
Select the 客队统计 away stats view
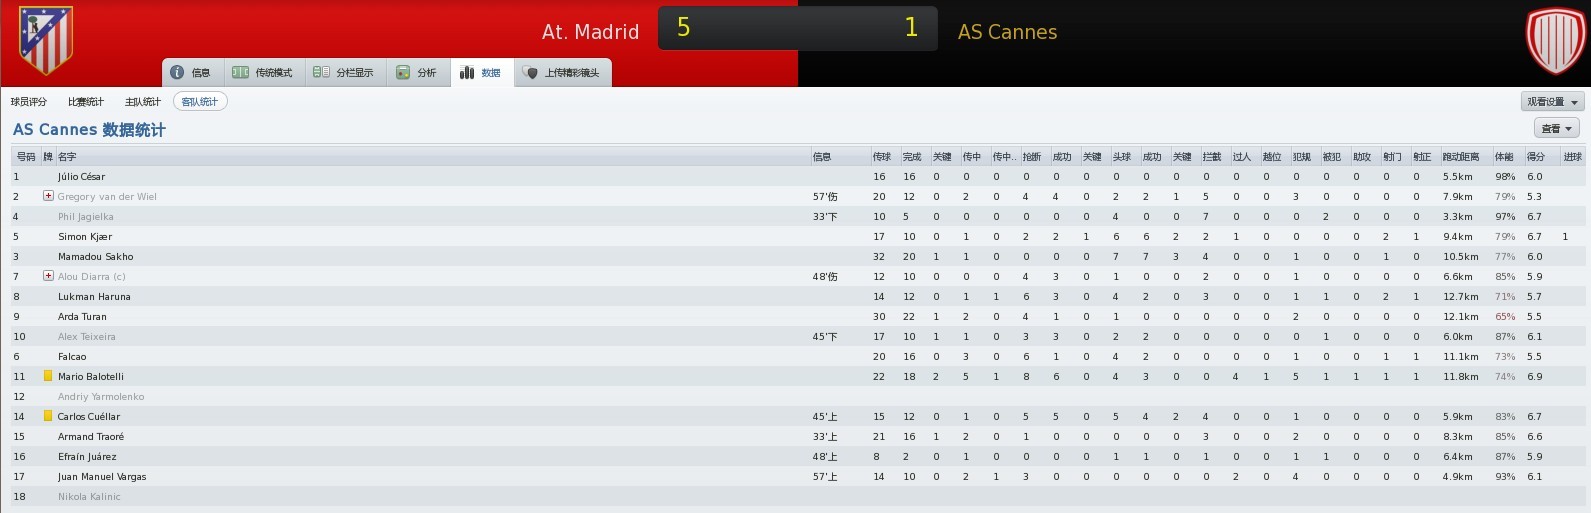click(x=200, y=101)
